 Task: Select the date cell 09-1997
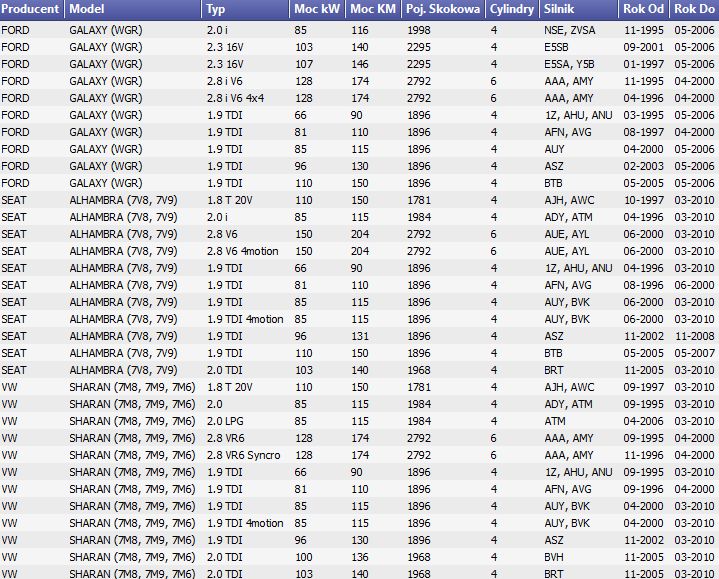click(x=643, y=387)
